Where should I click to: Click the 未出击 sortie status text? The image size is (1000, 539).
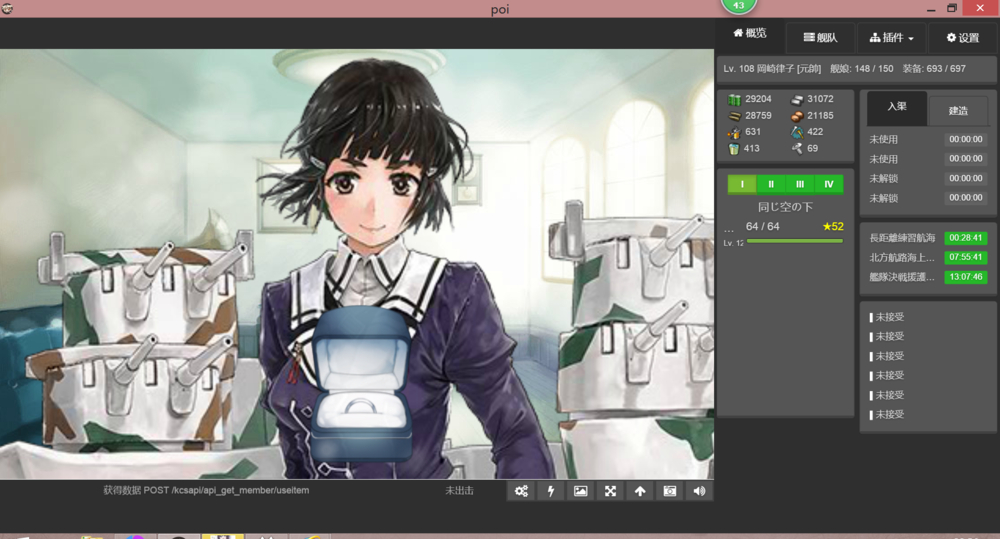[459, 491]
